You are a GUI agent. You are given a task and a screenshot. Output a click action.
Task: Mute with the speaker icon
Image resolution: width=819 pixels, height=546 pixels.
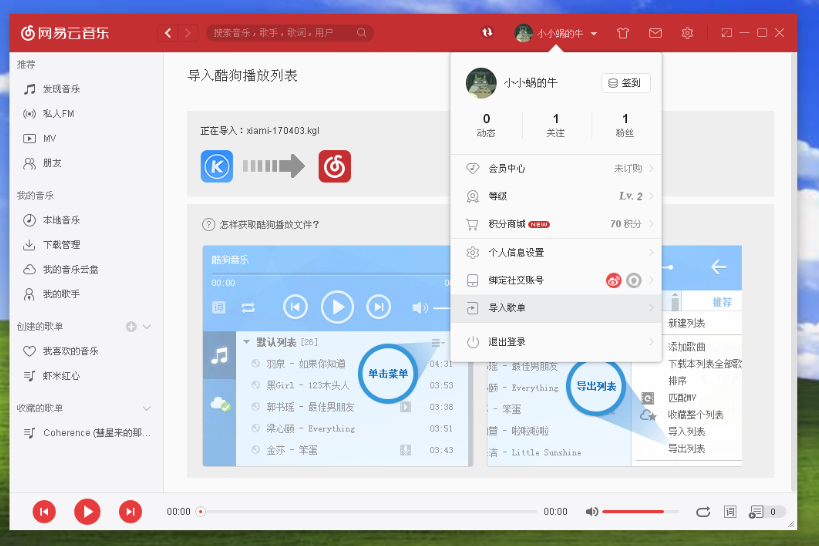[591, 512]
